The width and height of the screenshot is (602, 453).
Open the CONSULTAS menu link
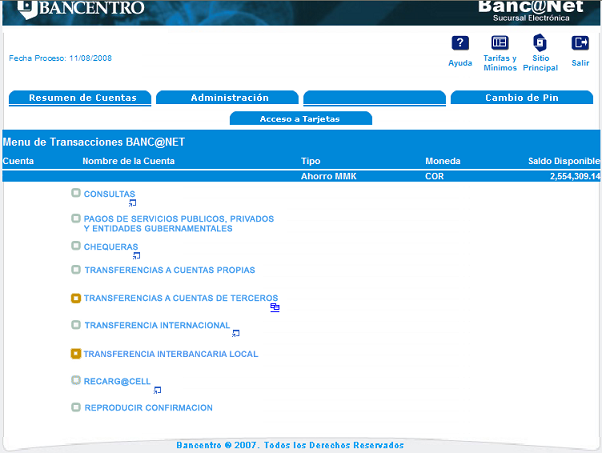pyautogui.click(x=109, y=194)
